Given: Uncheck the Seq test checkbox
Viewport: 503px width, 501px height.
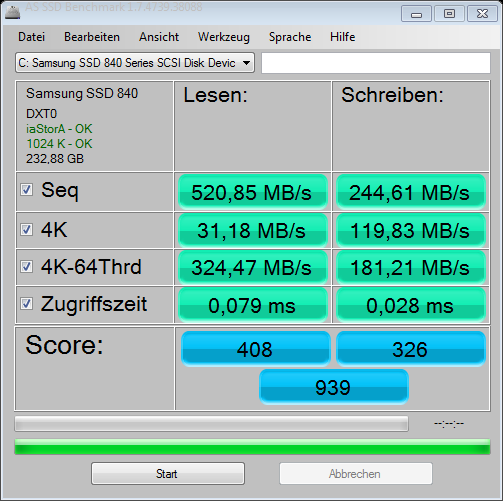Looking at the screenshot, I should [26, 190].
